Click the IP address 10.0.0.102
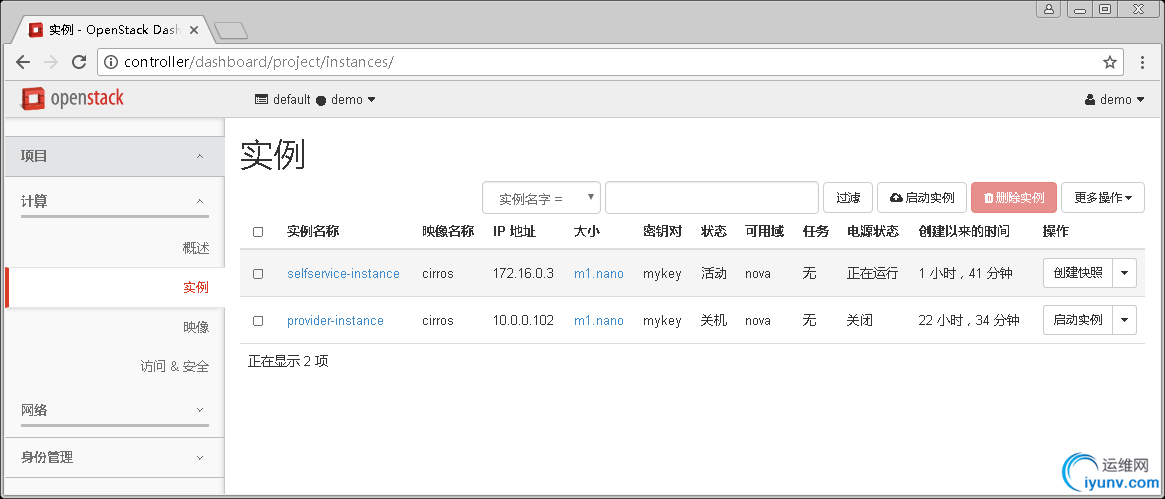 click(523, 321)
